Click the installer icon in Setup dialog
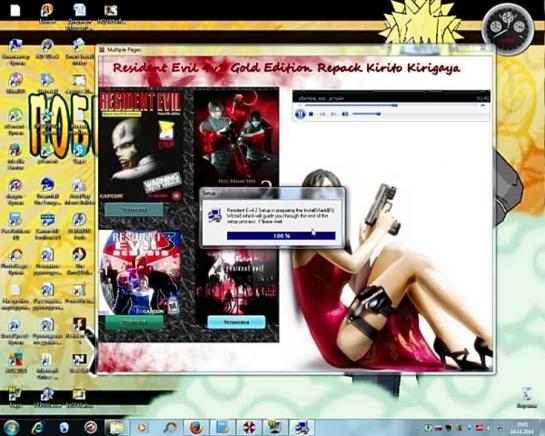 click(215, 216)
